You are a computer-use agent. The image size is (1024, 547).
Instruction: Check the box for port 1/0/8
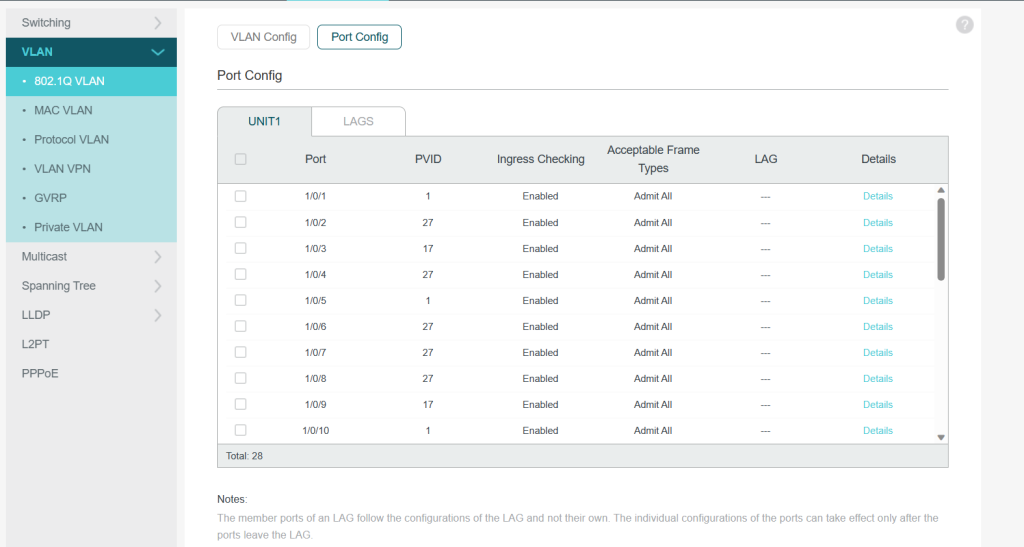[x=240, y=379]
